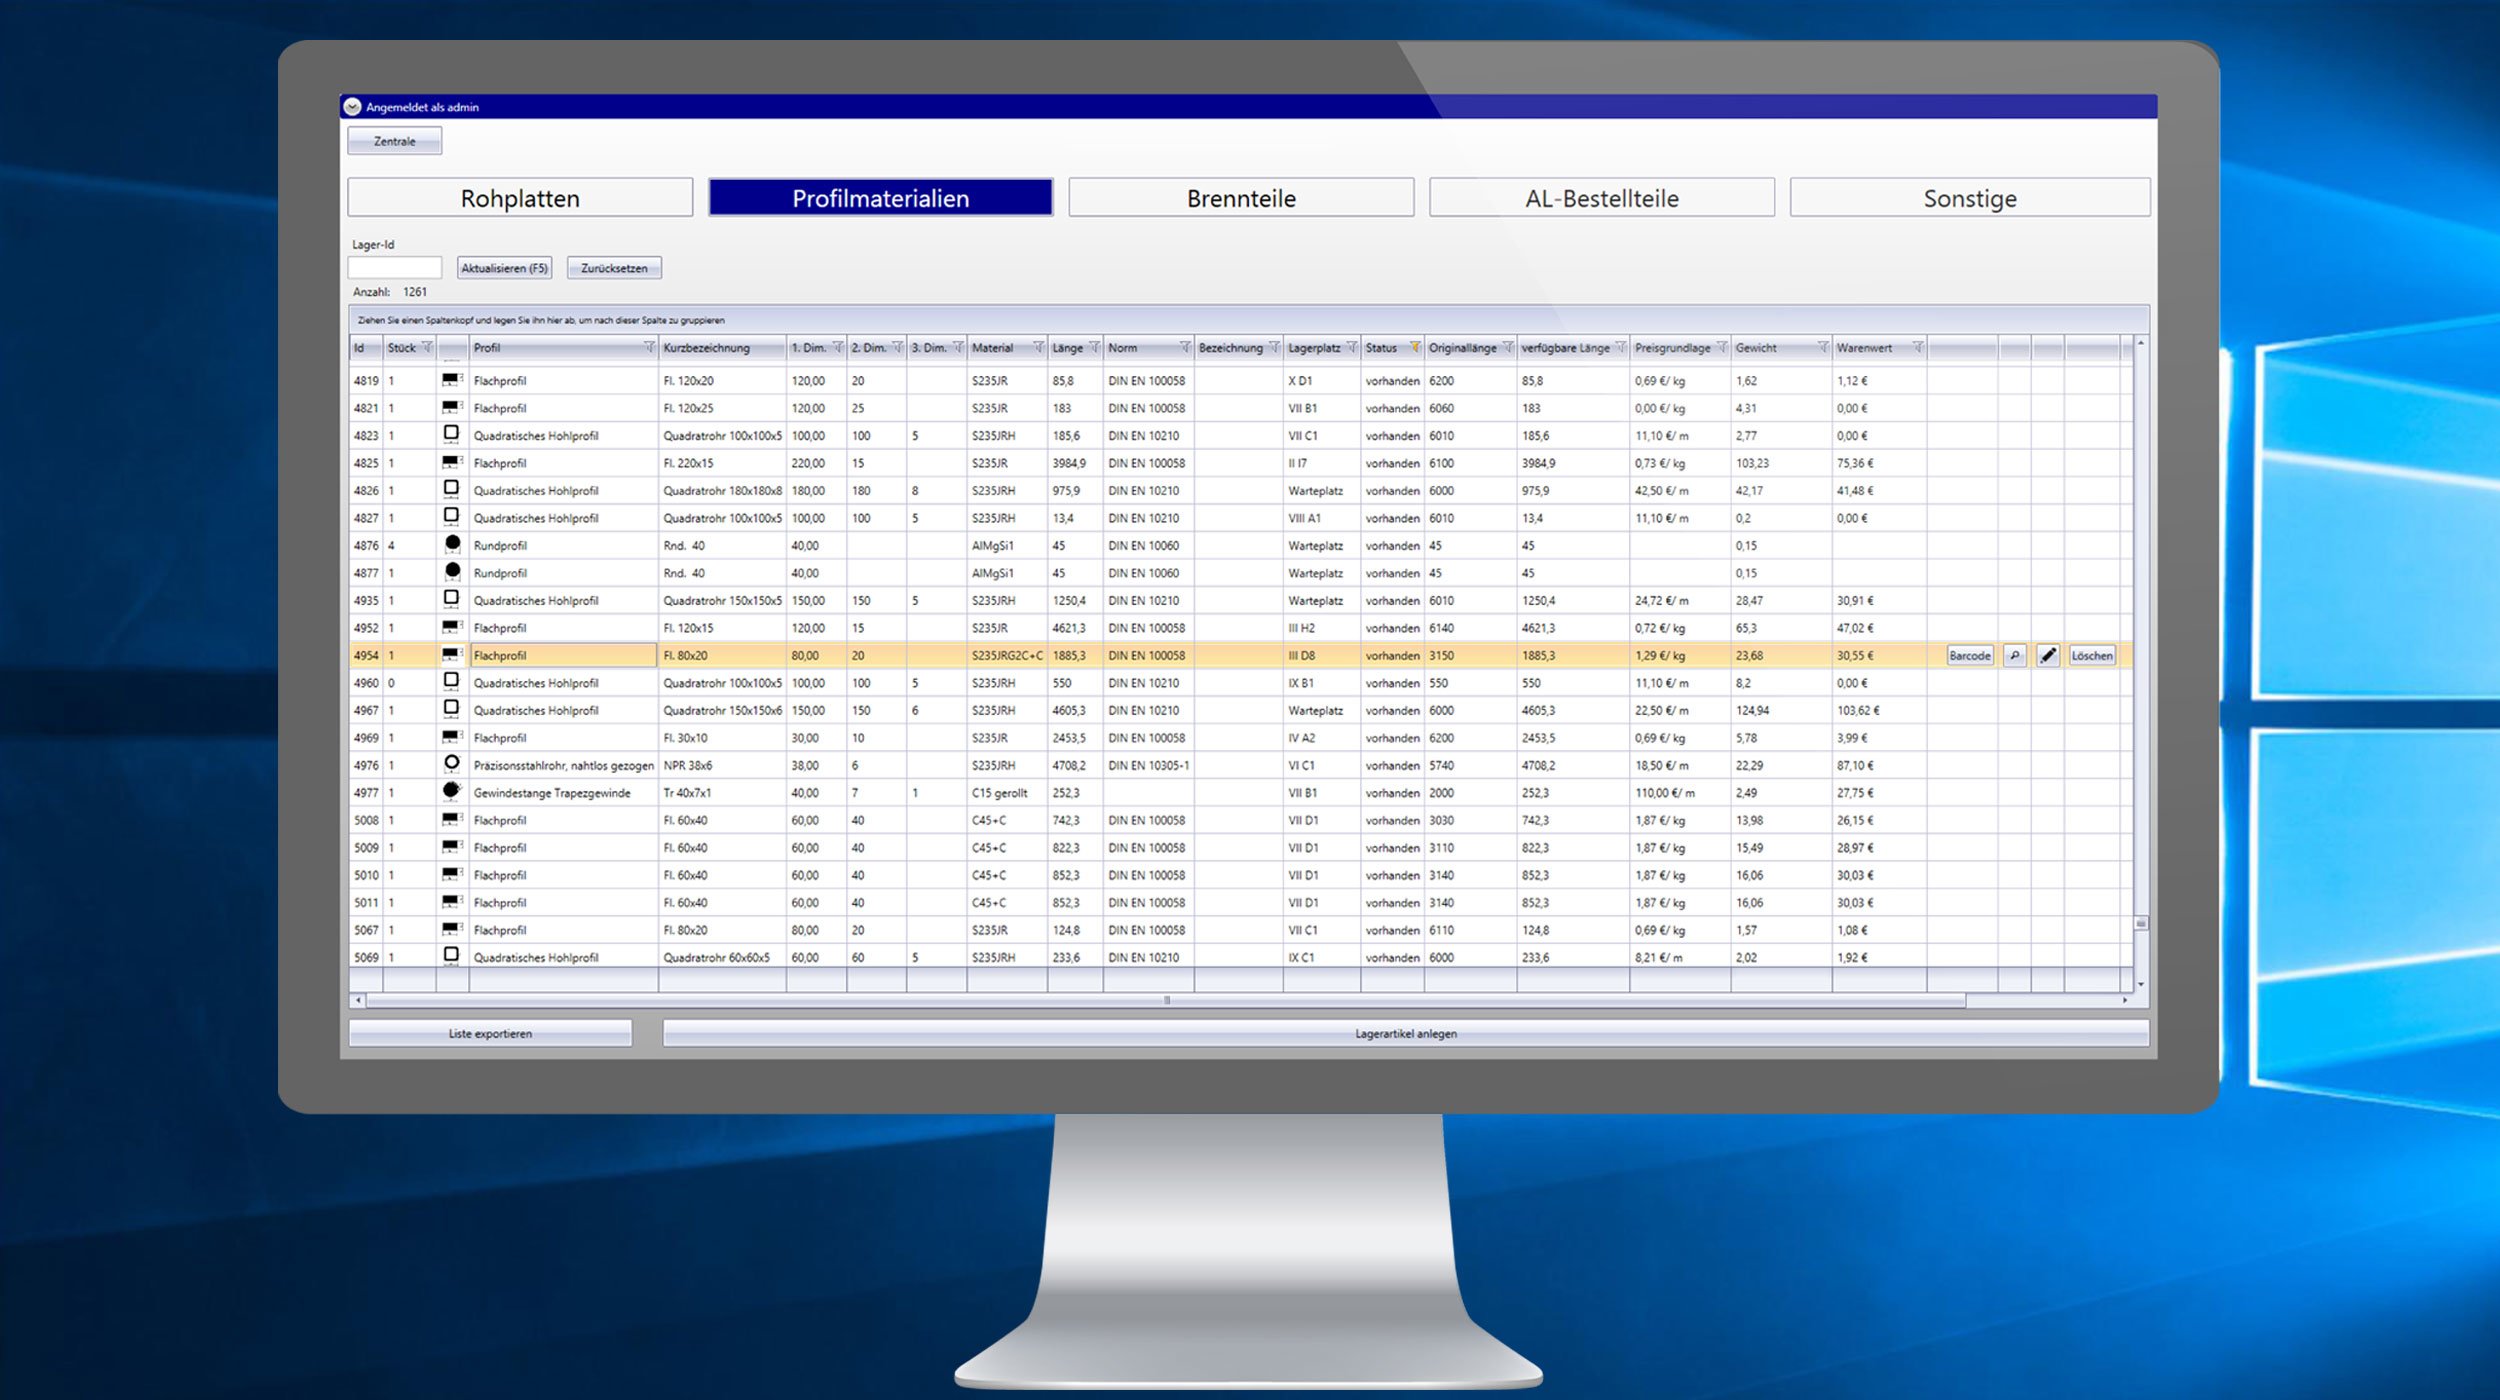Click the Stück column filter funnel icon
This screenshot has width=2500, height=1400.
point(427,348)
